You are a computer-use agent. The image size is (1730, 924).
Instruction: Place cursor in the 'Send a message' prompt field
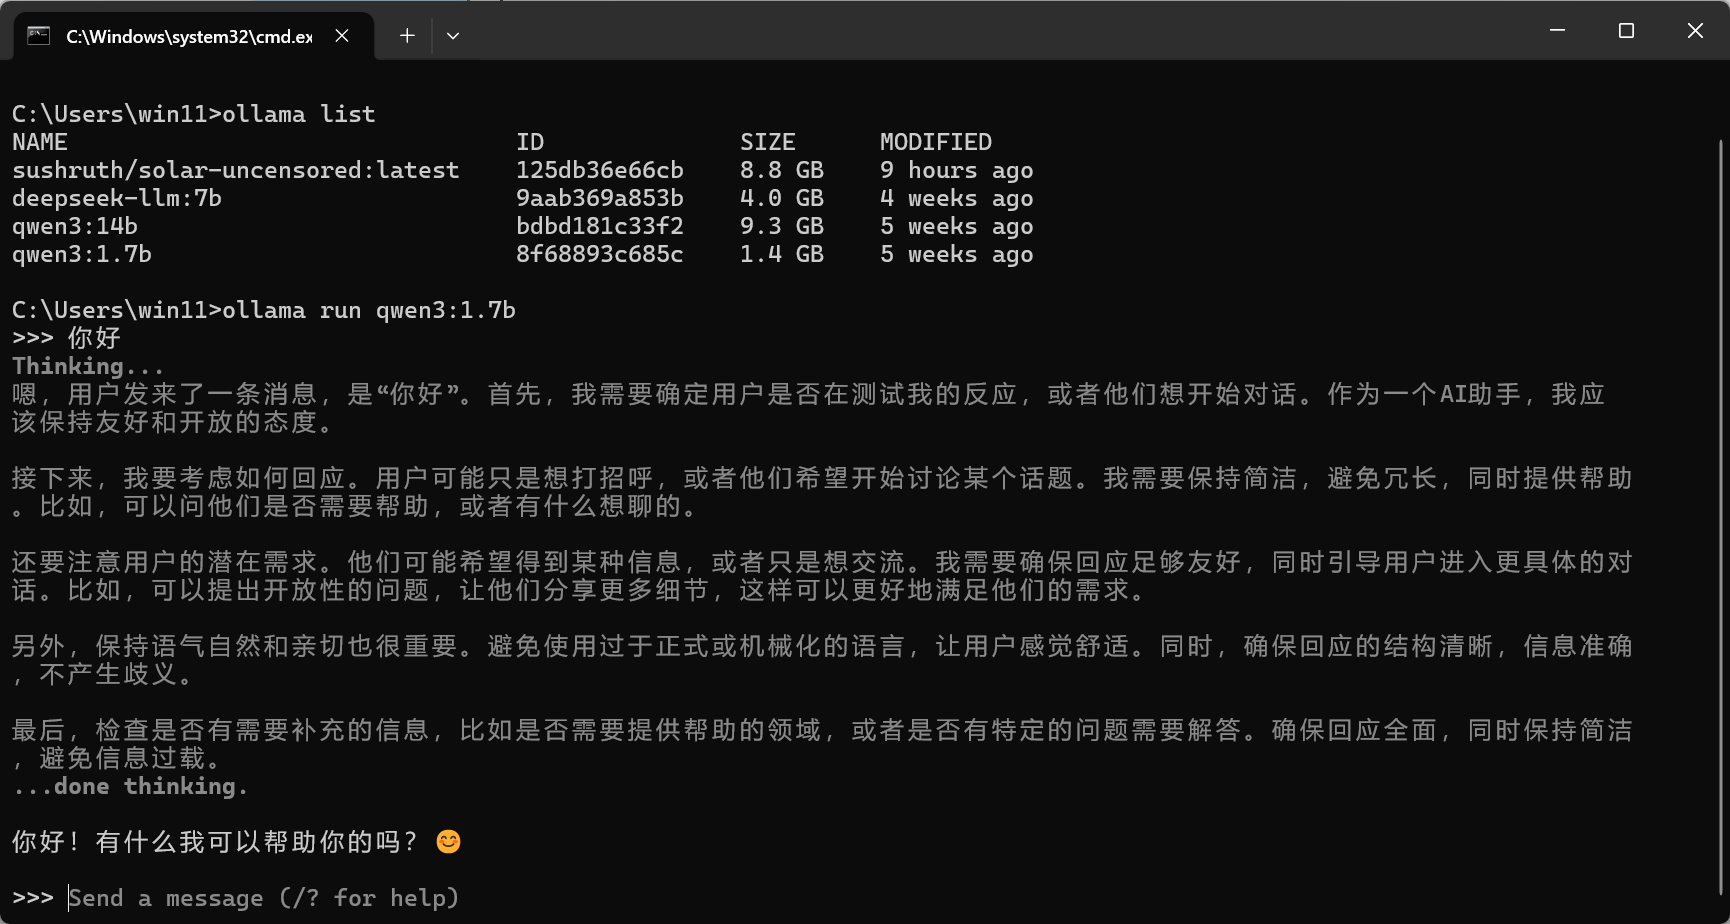263,897
